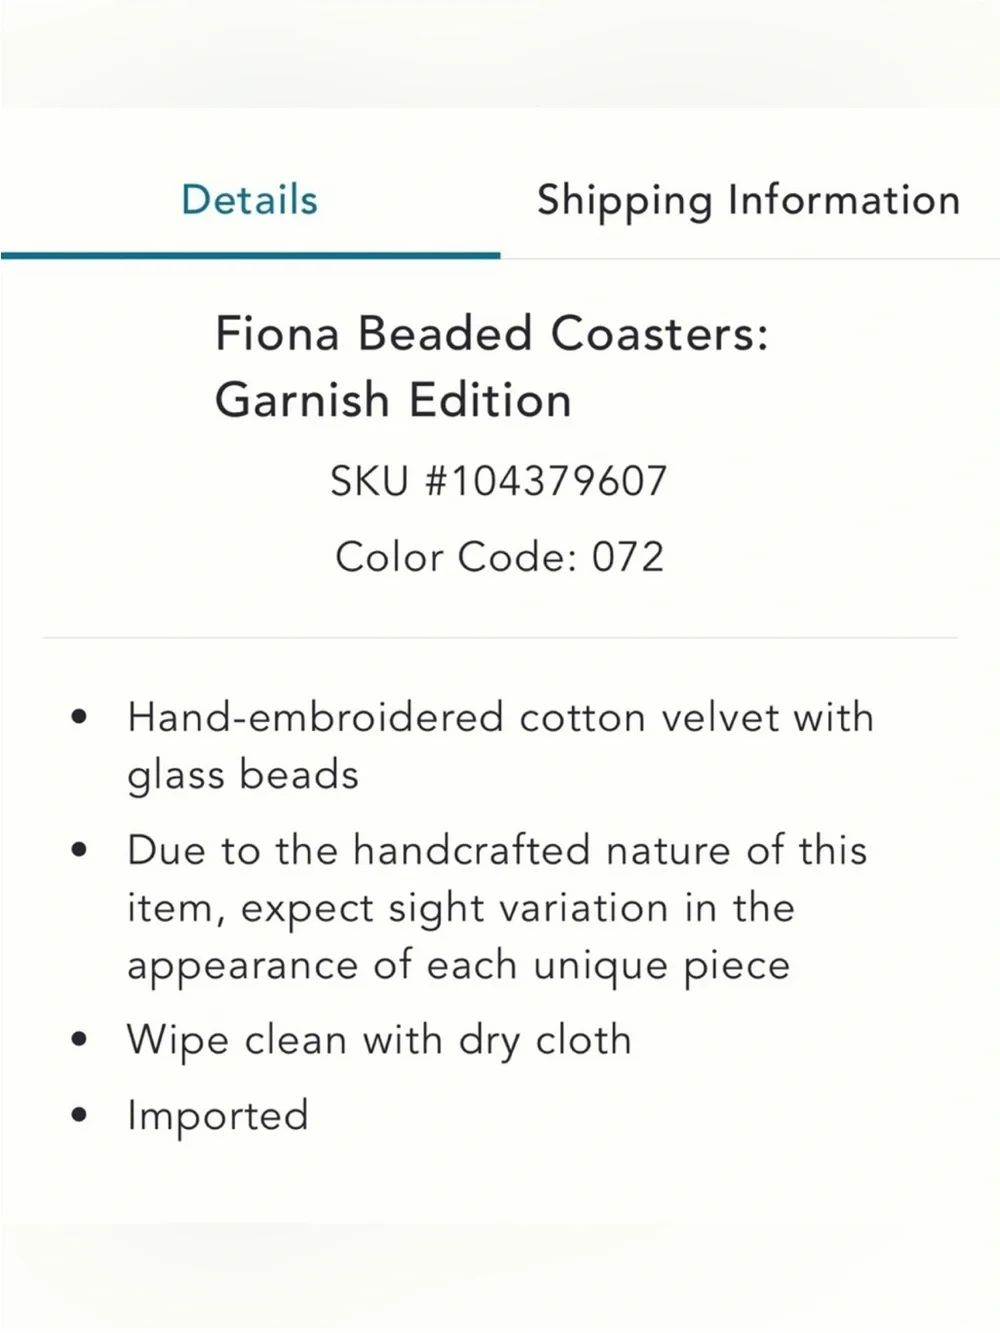
Task: Switch to the Details tab
Action: [249, 200]
